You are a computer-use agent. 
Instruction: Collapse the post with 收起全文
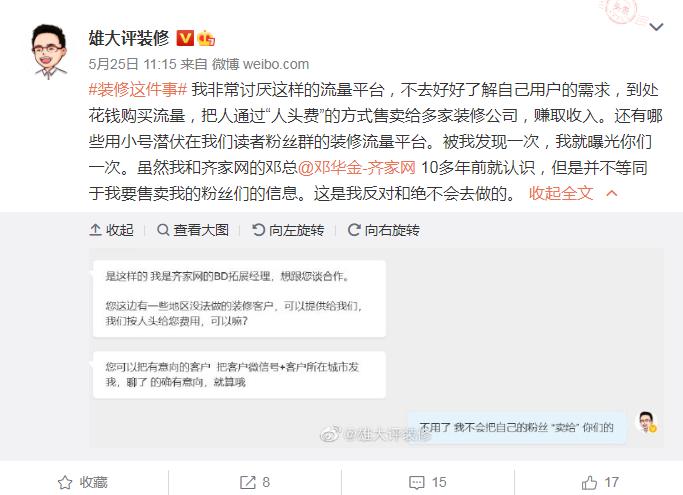tap(561, 193)
